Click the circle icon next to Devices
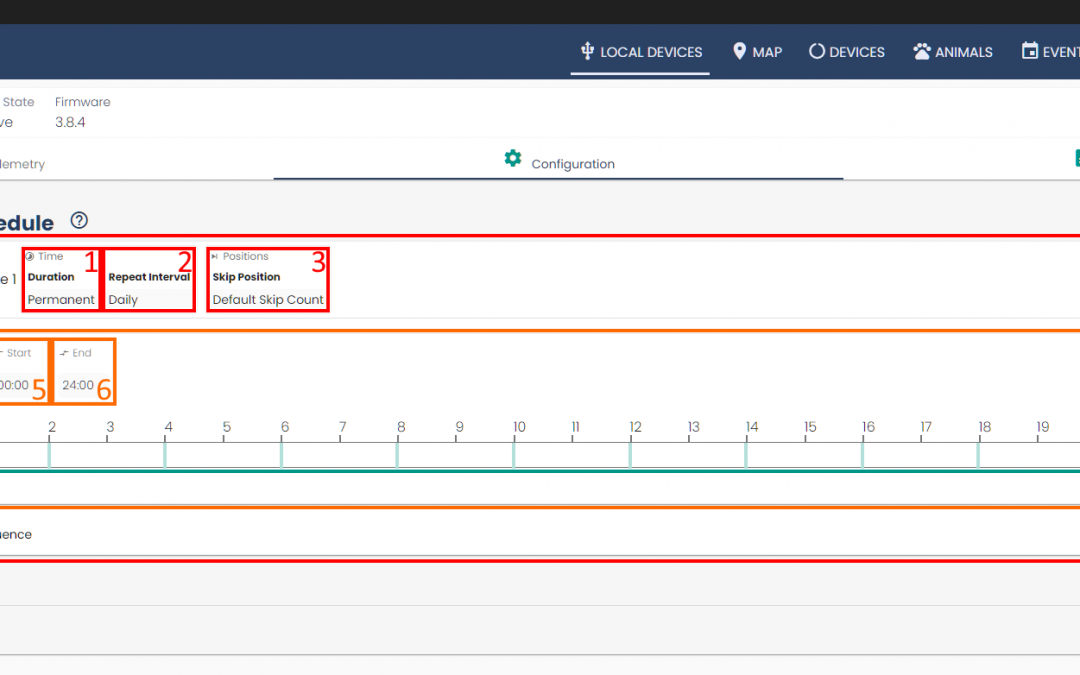Viewport: 1080px width, 675px height. [x=817, y=51]
